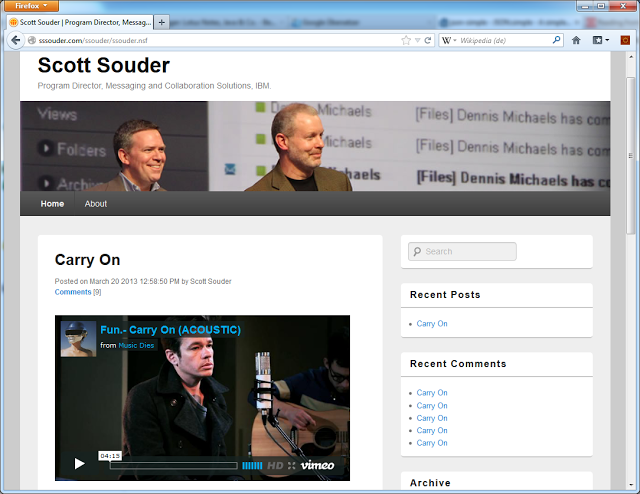Open the About navigation tab

[x=96, y=203]
